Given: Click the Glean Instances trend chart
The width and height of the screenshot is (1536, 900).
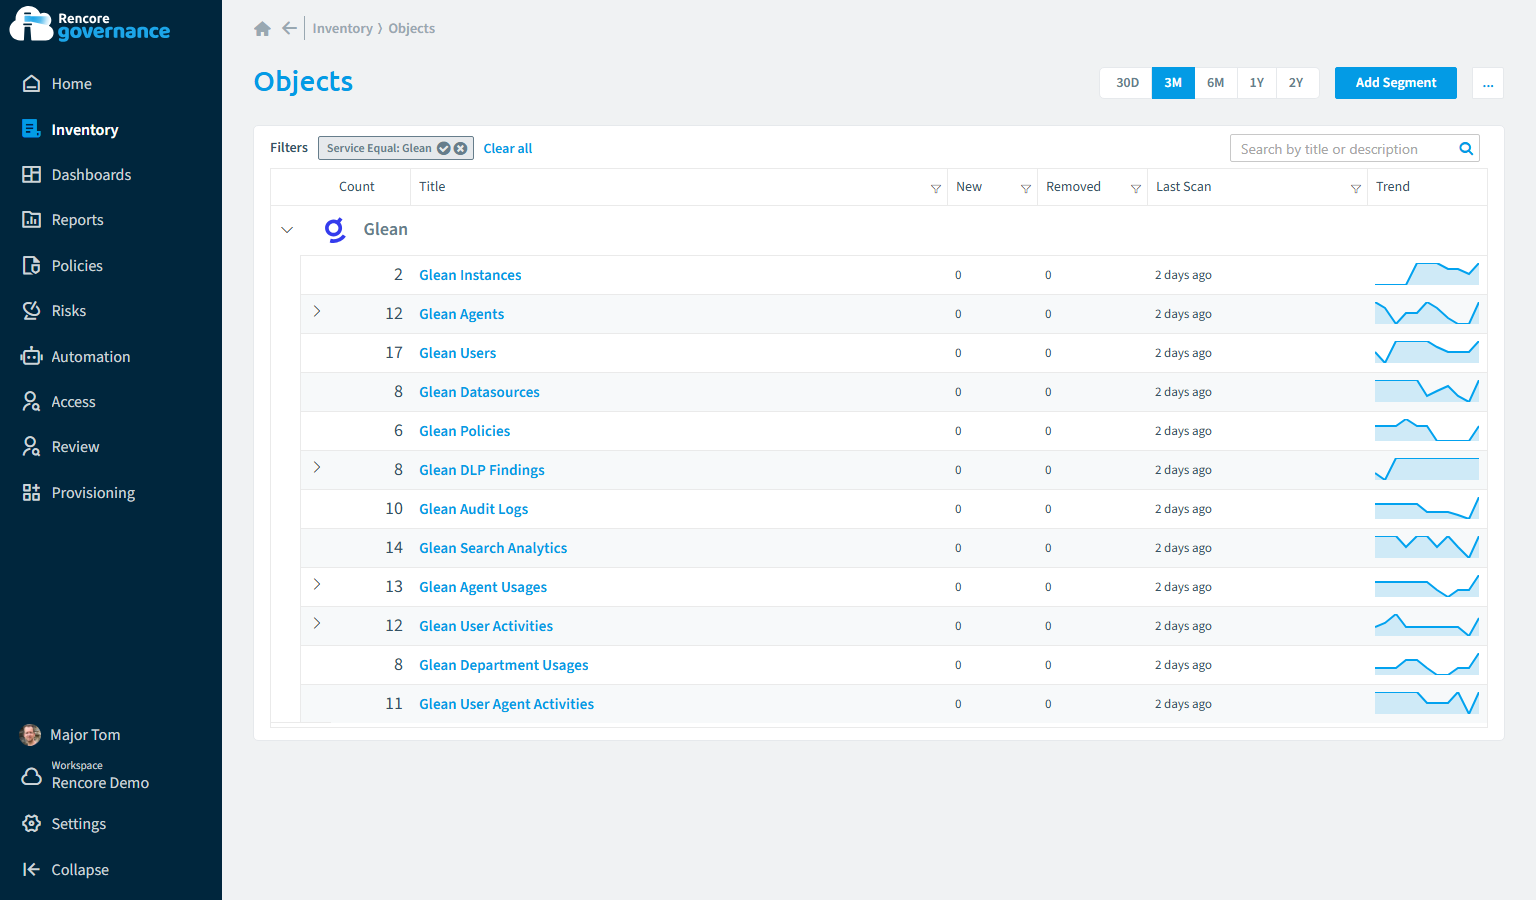Looking at the screenshot, I should click(x=1427, y=274).
